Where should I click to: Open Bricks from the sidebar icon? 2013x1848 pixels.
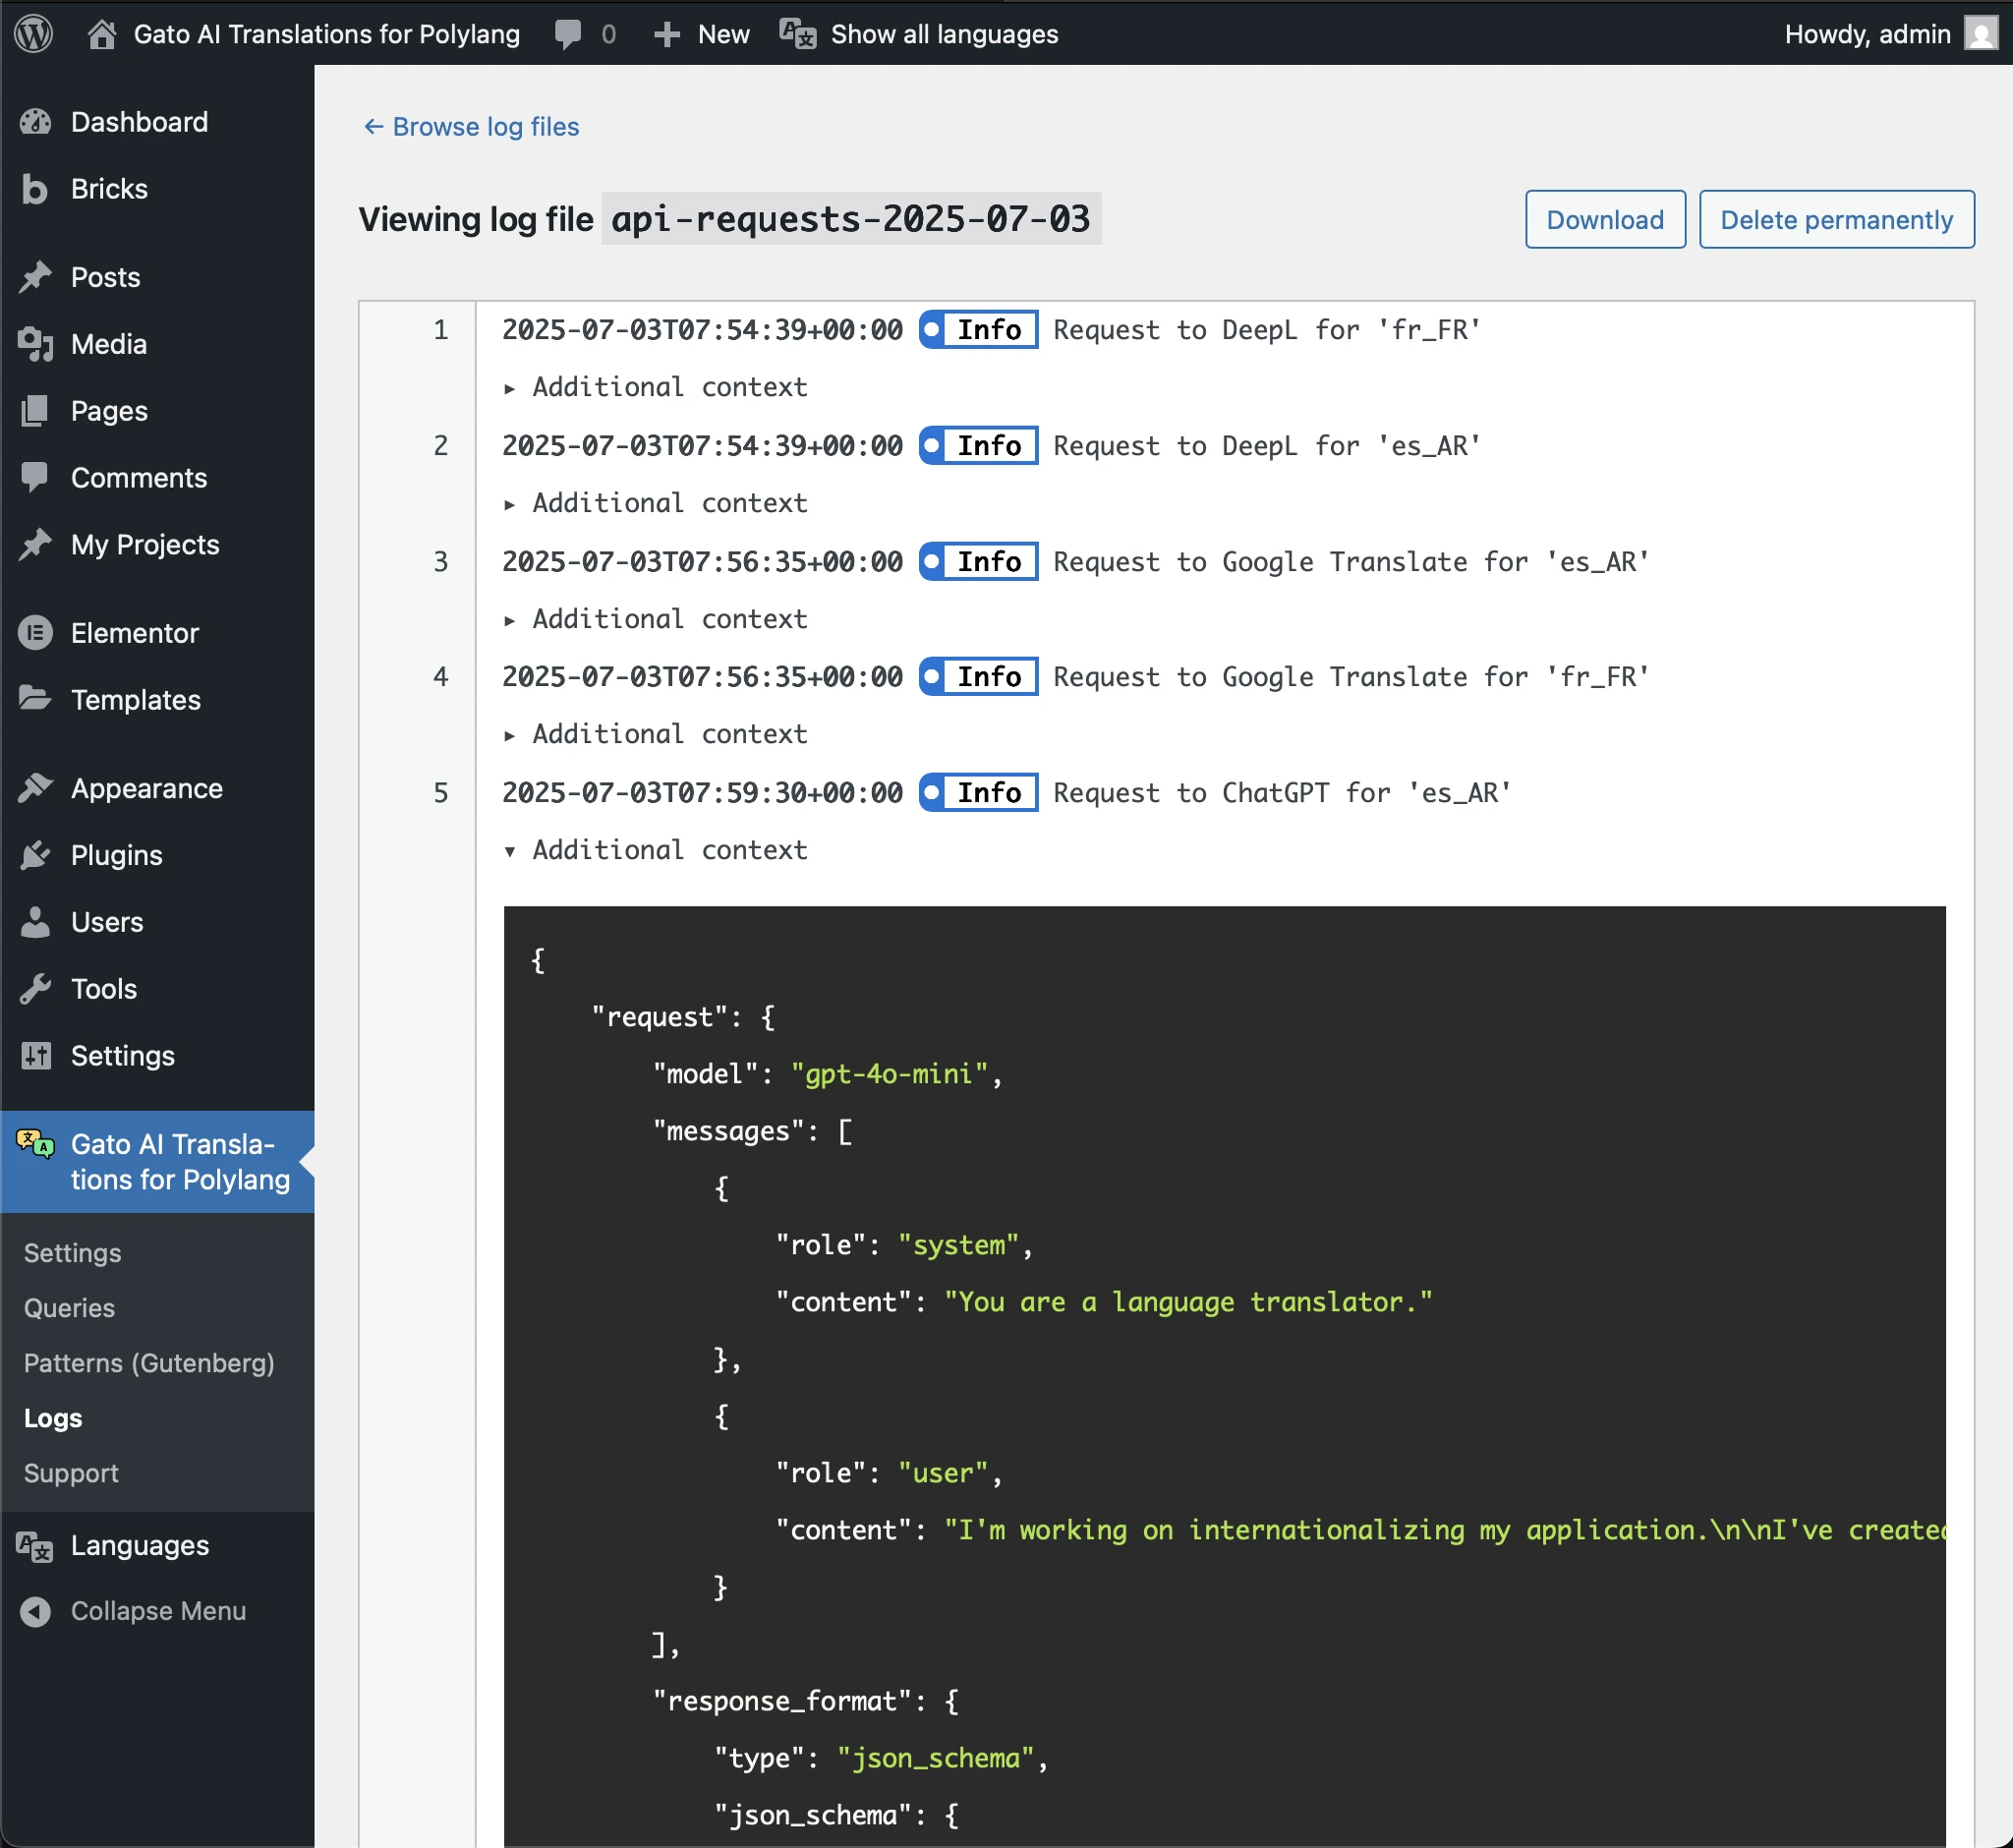(35, 189)
